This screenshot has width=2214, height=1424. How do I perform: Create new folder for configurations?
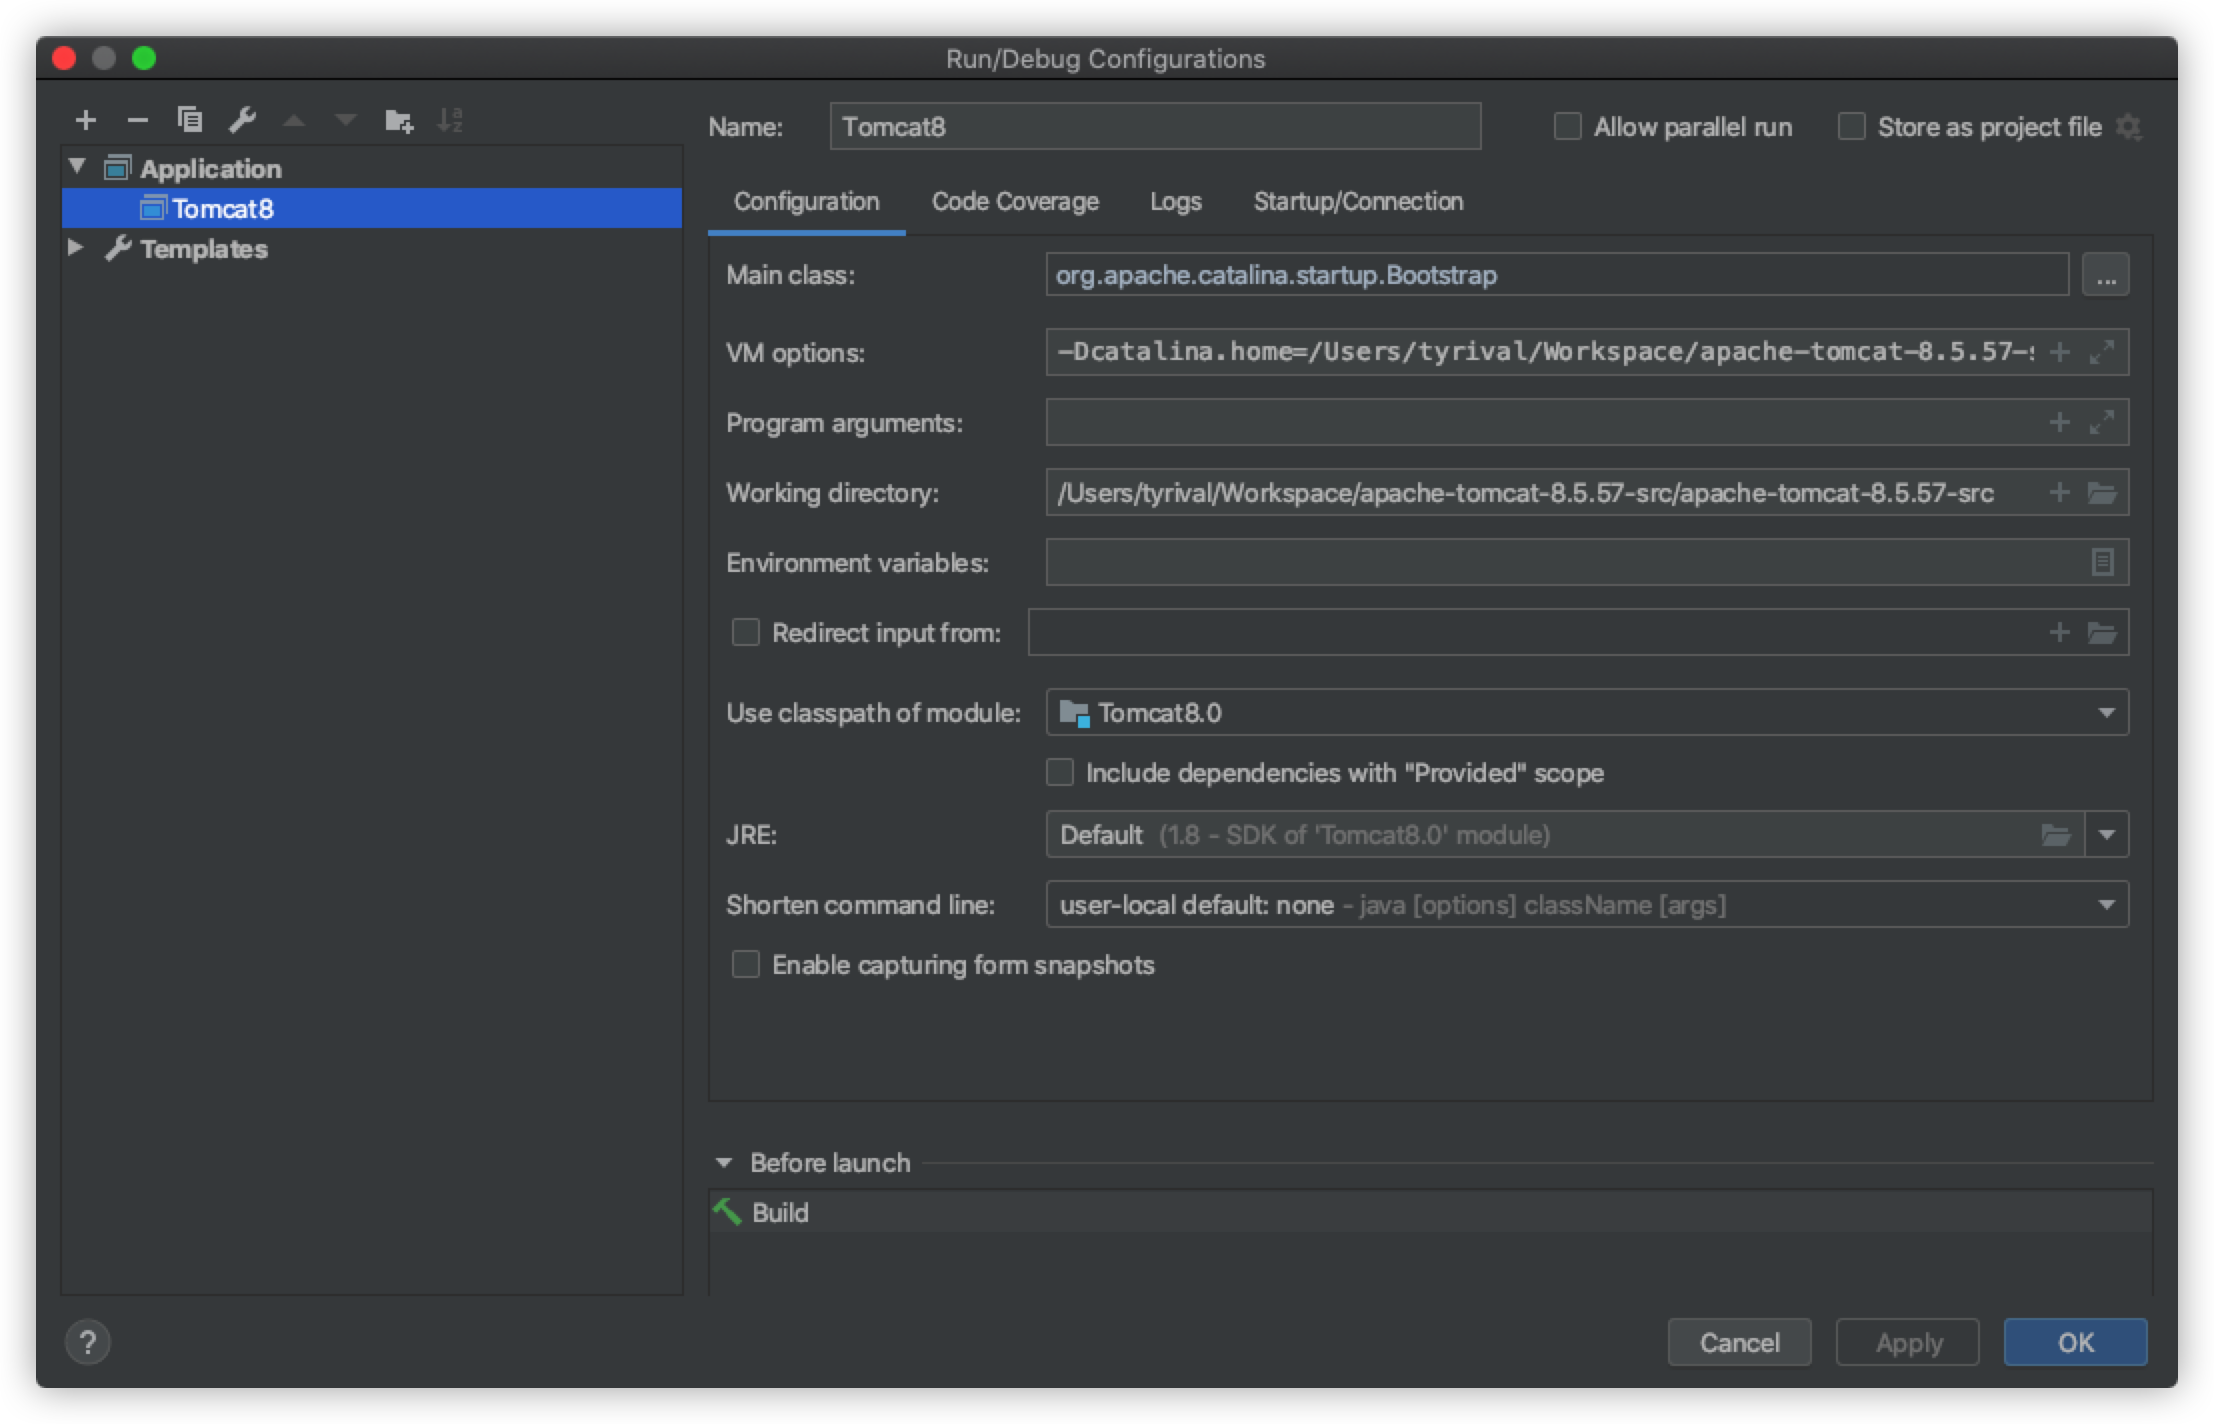click(399, 121)
